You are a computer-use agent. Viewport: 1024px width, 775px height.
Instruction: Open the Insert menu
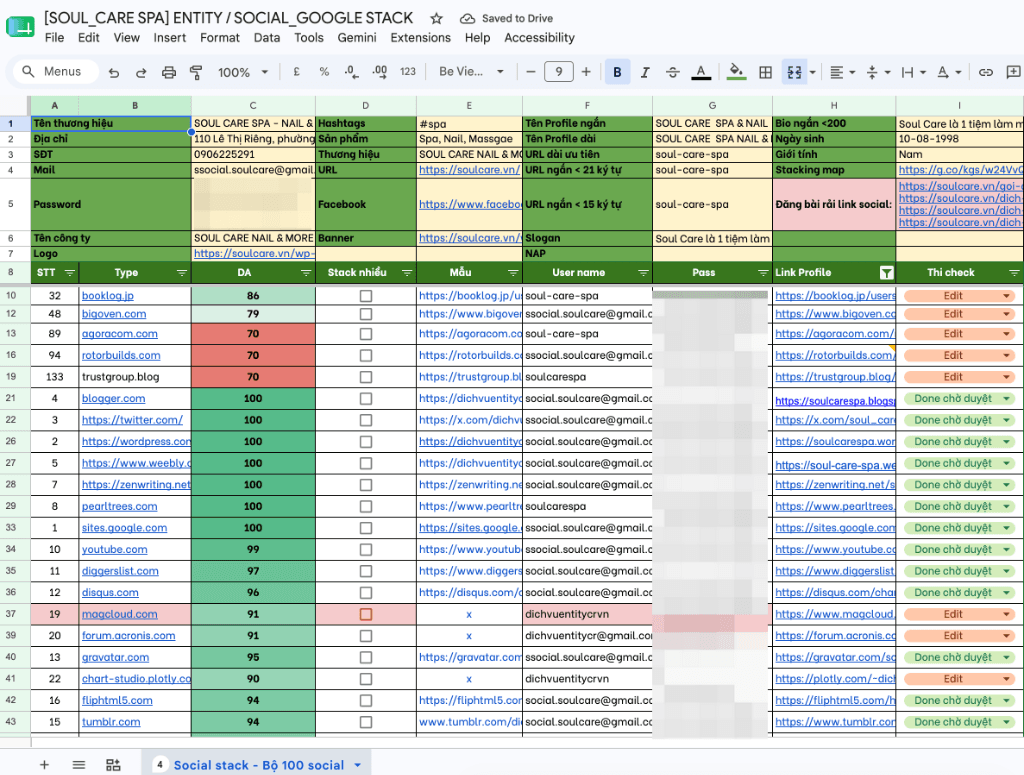point(170,38)
